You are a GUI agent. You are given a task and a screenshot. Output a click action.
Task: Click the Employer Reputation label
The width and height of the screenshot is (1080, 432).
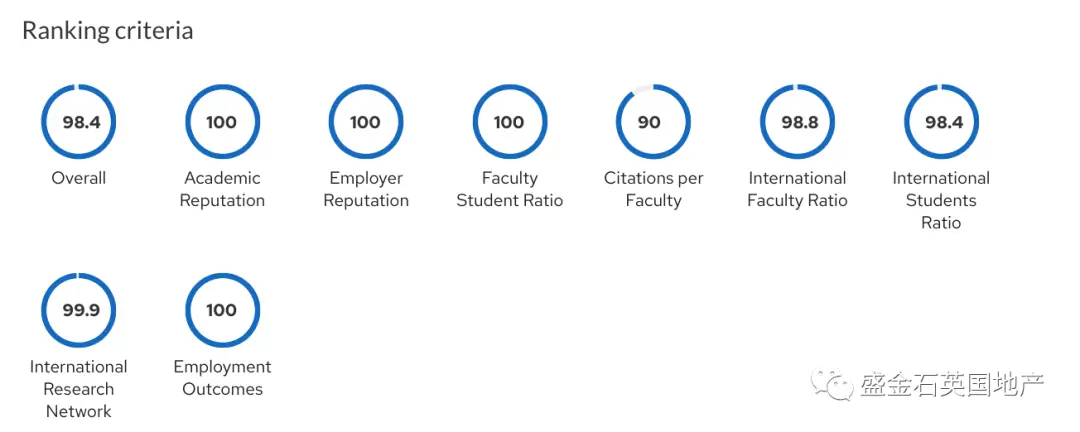tap(366, 189)
